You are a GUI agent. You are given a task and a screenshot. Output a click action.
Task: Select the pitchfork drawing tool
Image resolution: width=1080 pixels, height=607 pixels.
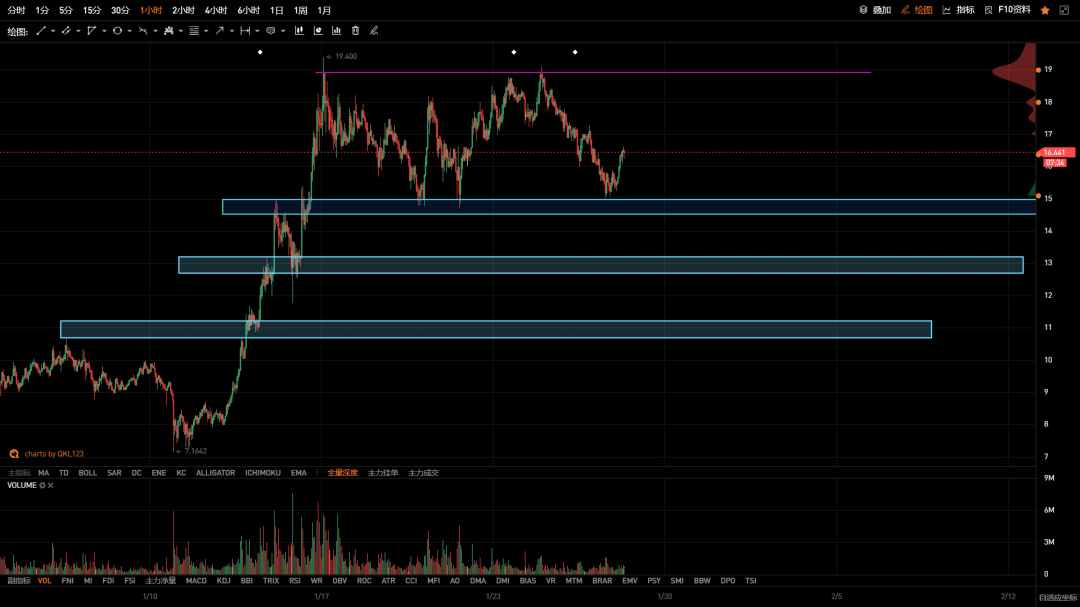[169, 31]
